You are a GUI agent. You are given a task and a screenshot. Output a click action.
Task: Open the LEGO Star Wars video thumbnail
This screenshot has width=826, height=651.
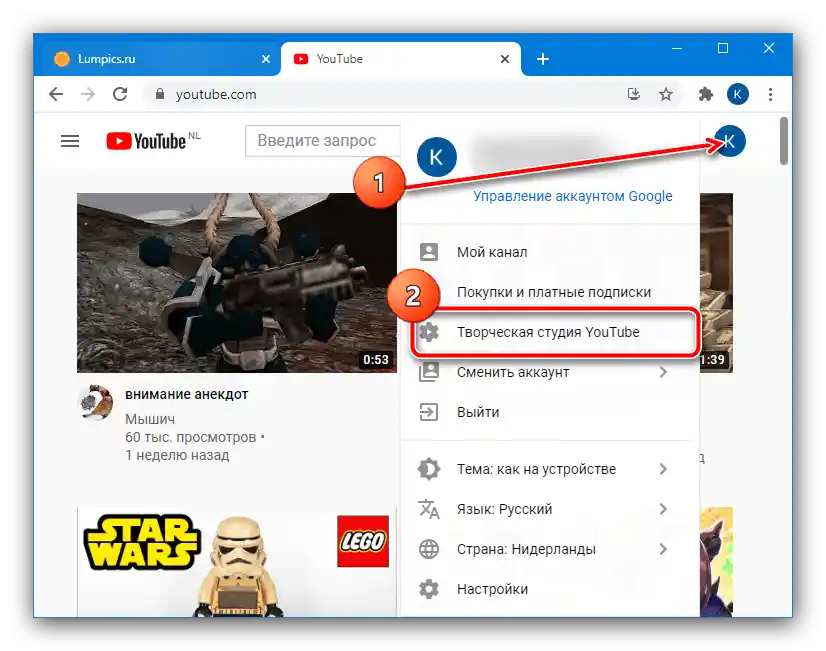pyautogui.click(x=237, y=561)
